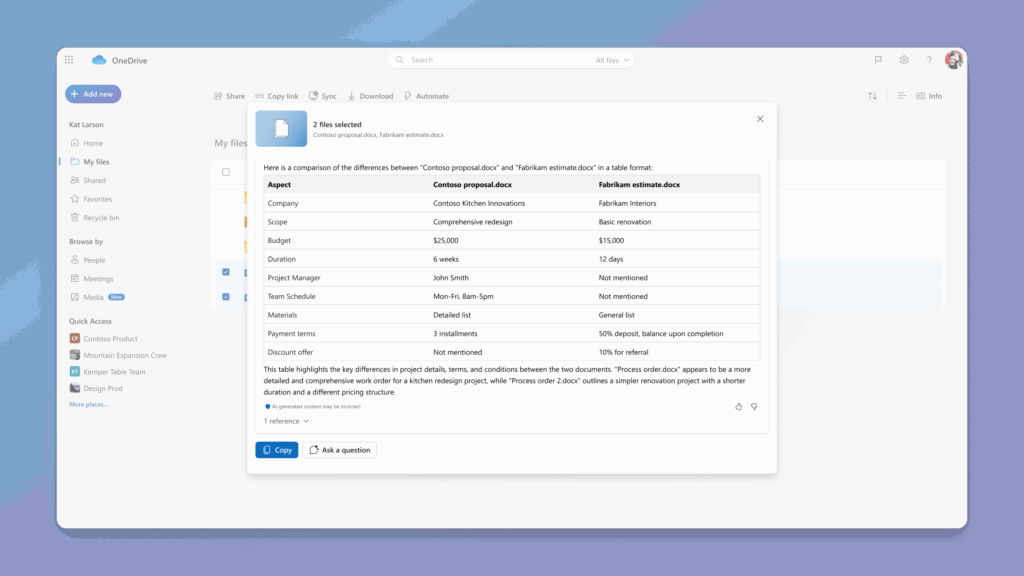The image size is (1024, 576).
Task: Click the OneDrive cloud logo
Action: click(x=99, y=60)
